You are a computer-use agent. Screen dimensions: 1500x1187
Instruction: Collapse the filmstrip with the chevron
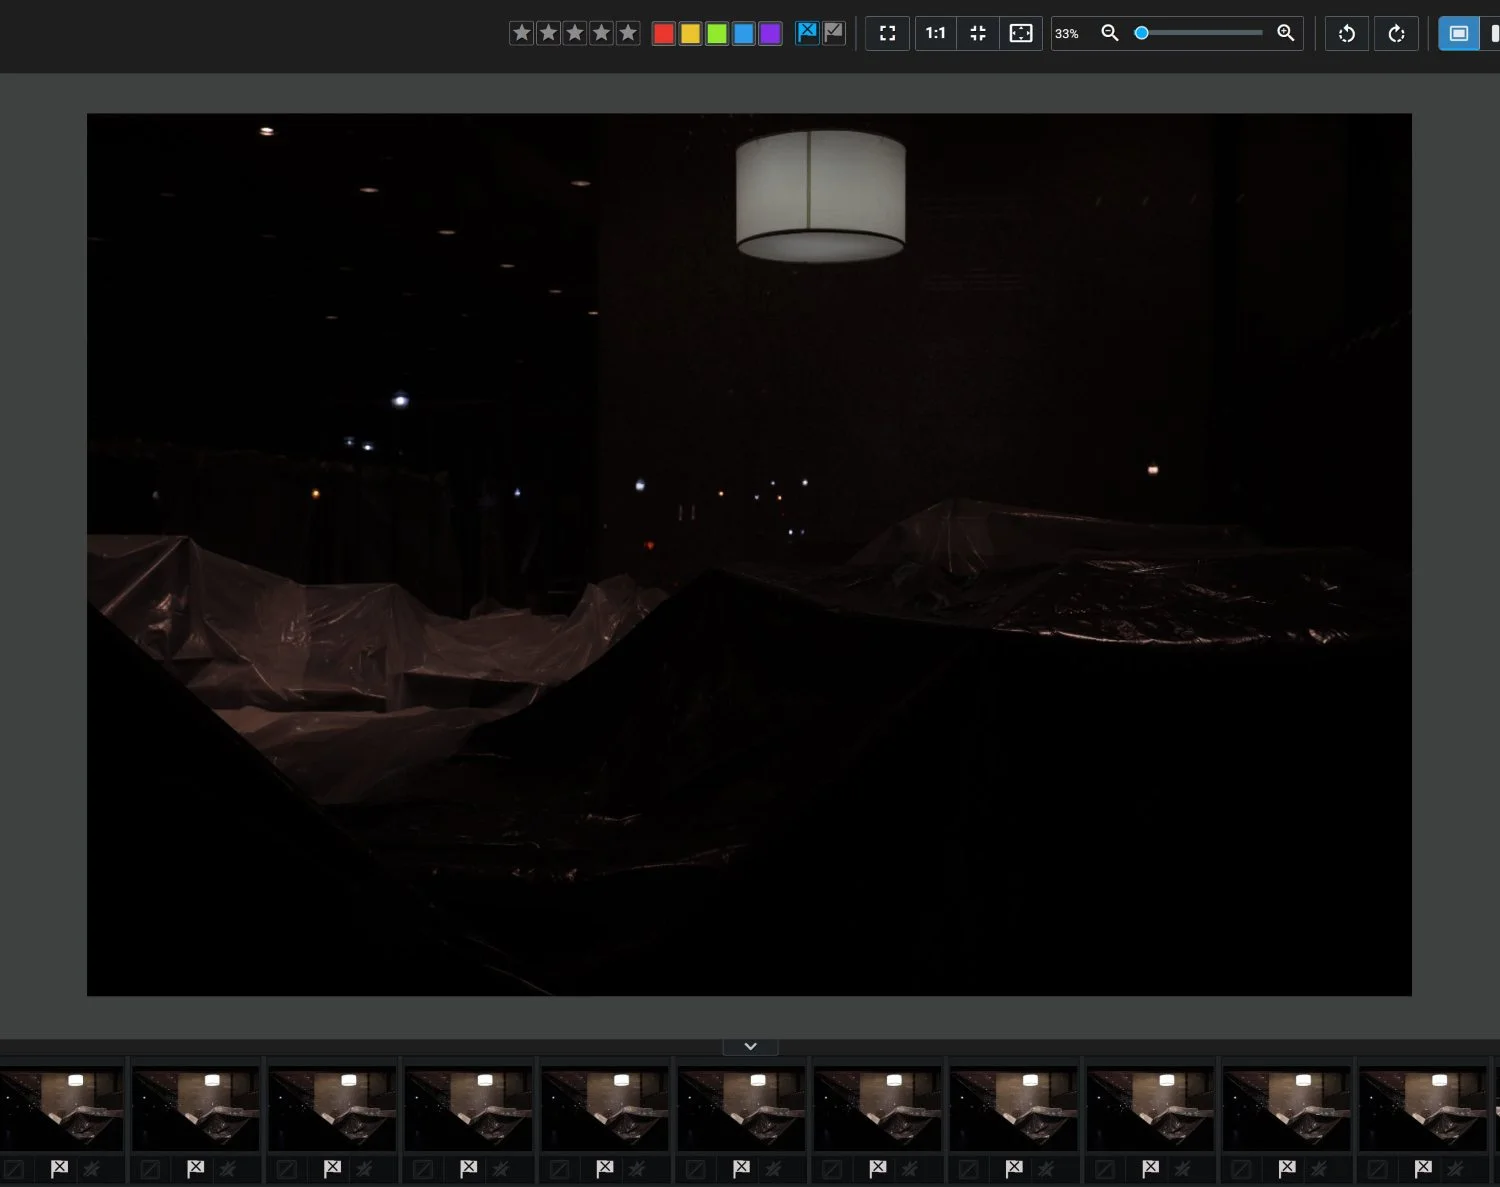tap(750, 1045)
